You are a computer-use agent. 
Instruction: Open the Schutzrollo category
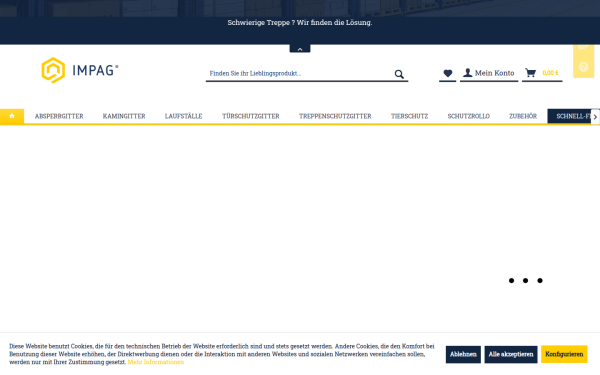pos(469,116)
